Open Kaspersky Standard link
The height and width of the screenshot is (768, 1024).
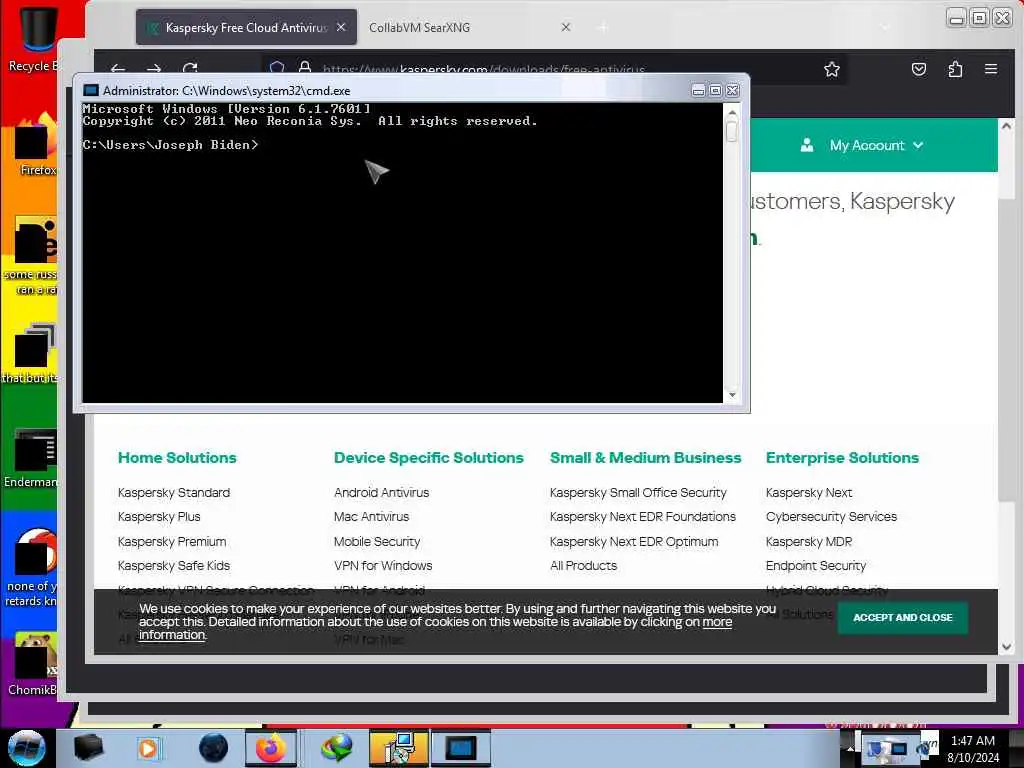click(x=174, y=492)
